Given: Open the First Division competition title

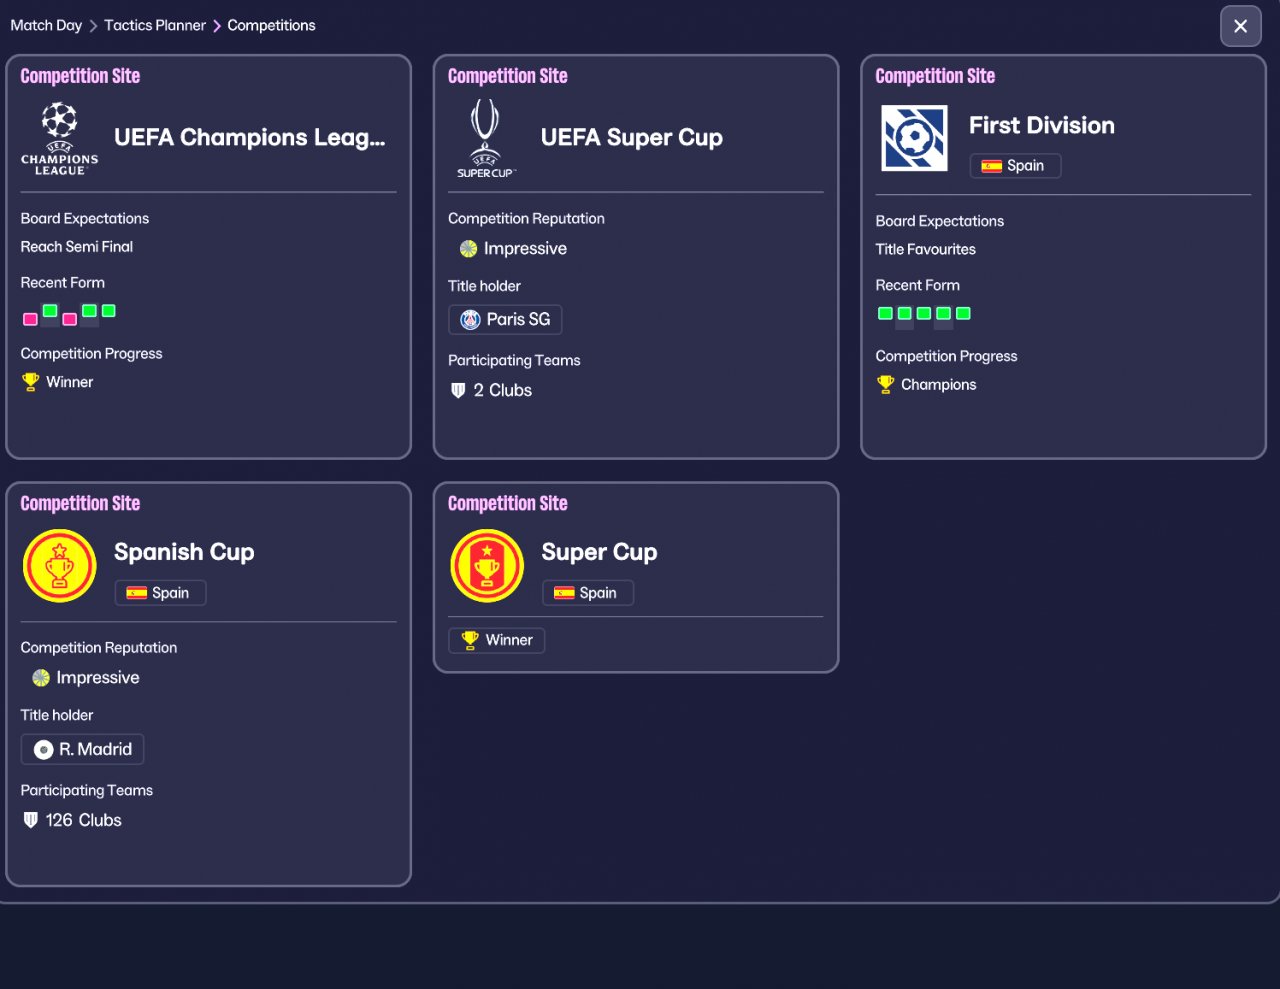Looking at the screenshot, I should [x=1042, y=126].
